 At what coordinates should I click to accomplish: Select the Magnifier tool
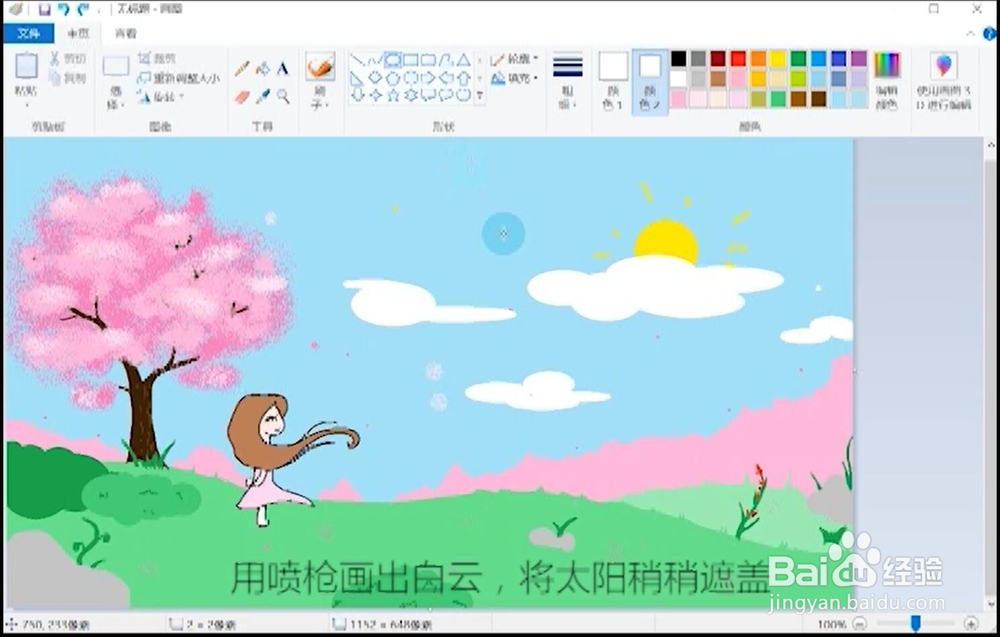click(283, 95)
